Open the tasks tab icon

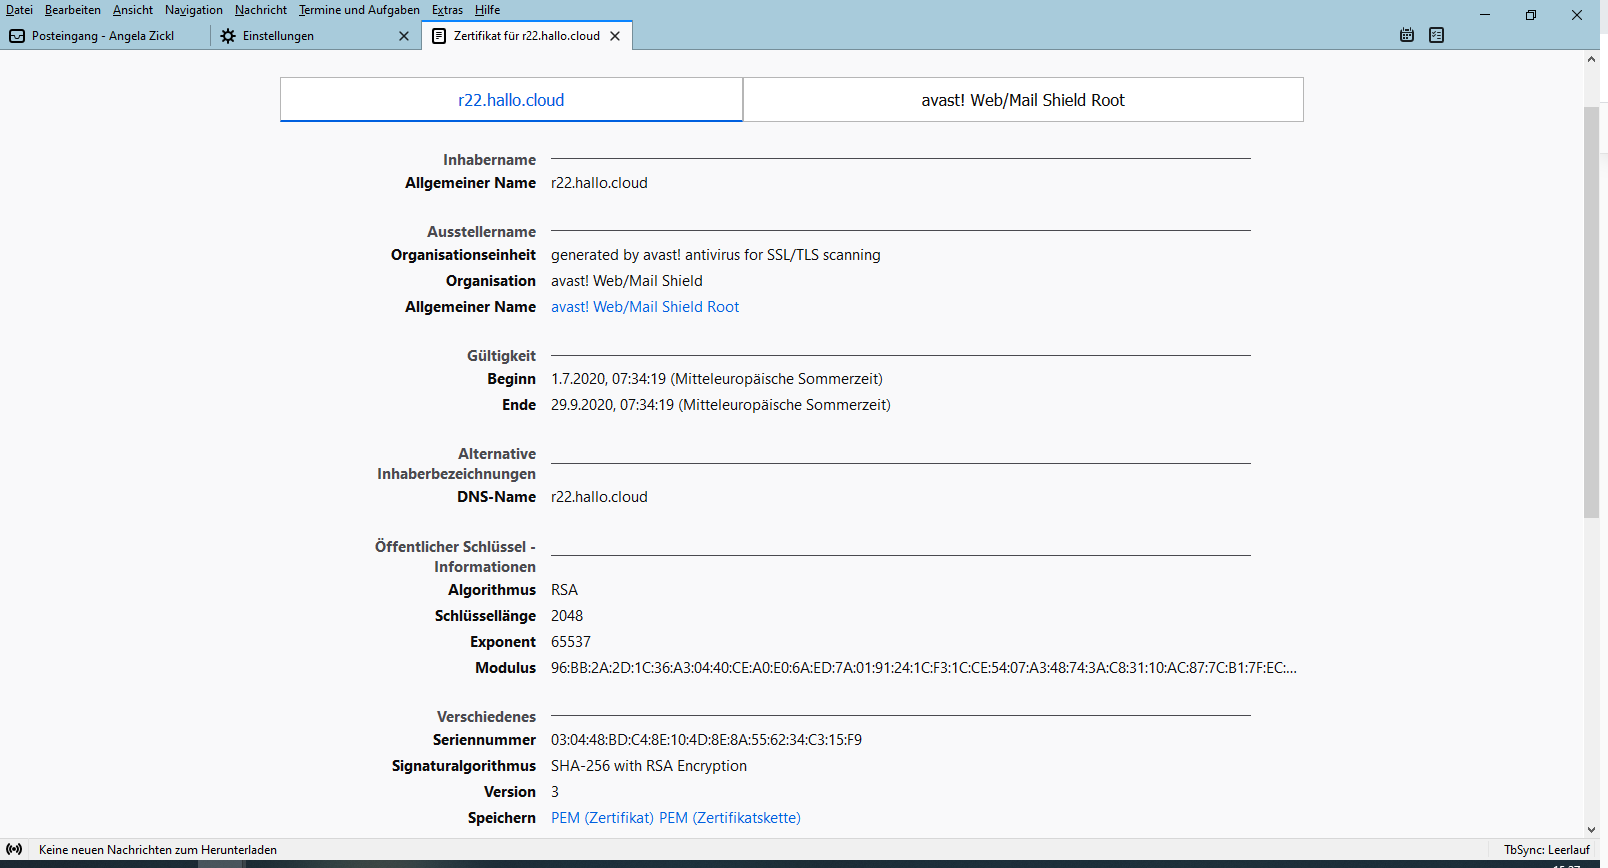(x=1437, y=35)
